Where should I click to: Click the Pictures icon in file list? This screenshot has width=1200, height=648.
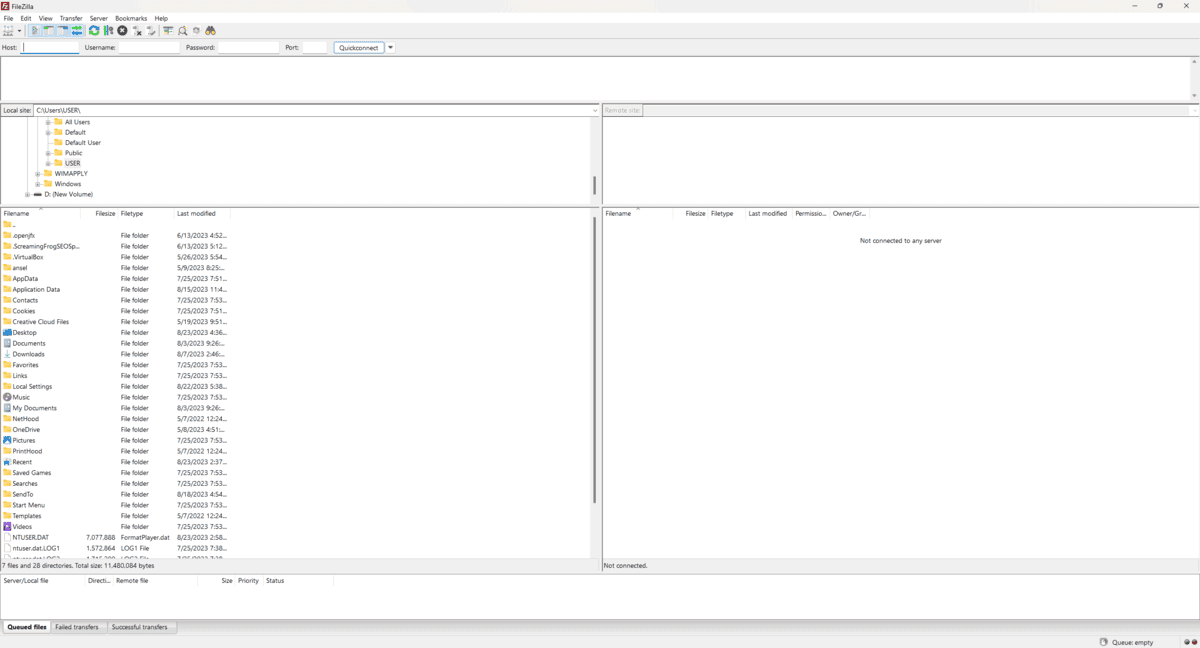(7, 440)
